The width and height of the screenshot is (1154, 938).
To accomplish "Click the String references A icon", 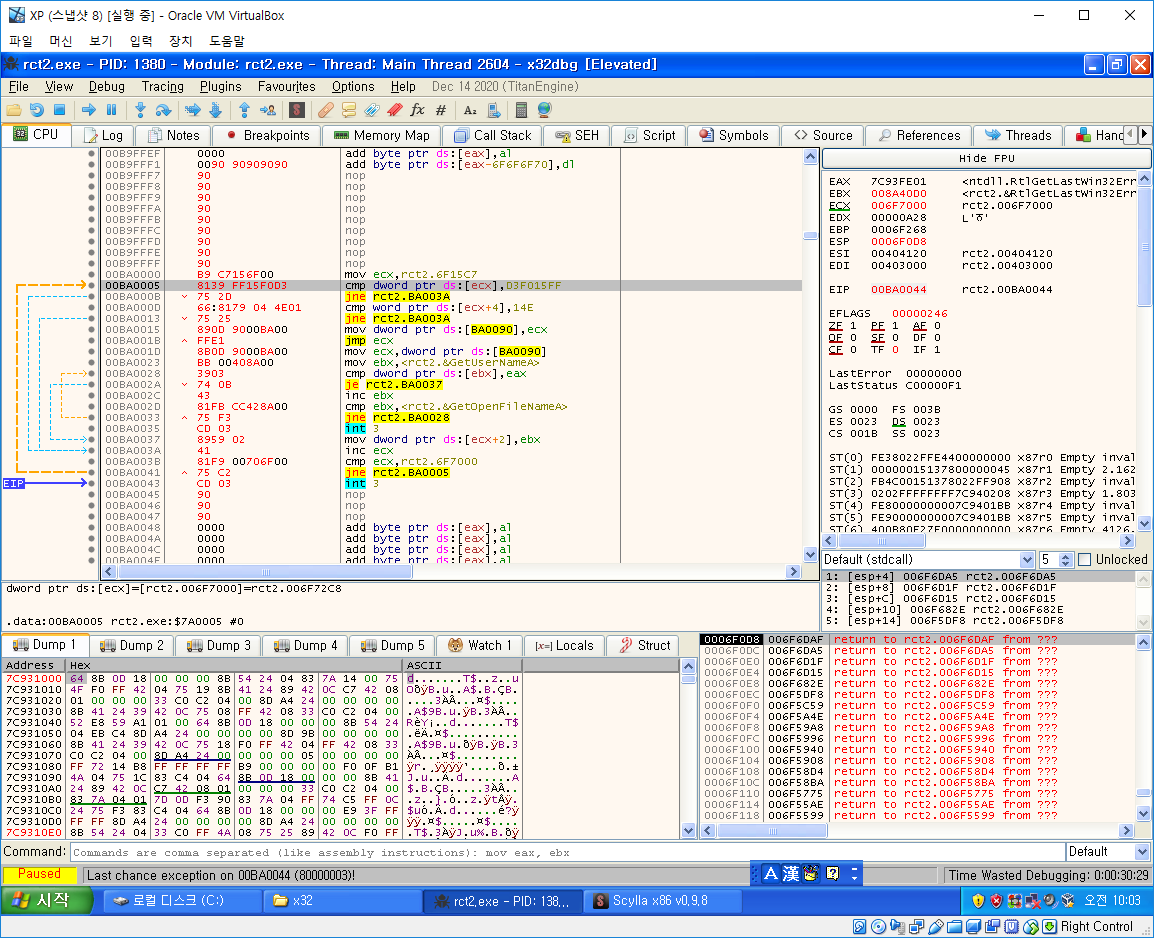I will click(470, 110).
